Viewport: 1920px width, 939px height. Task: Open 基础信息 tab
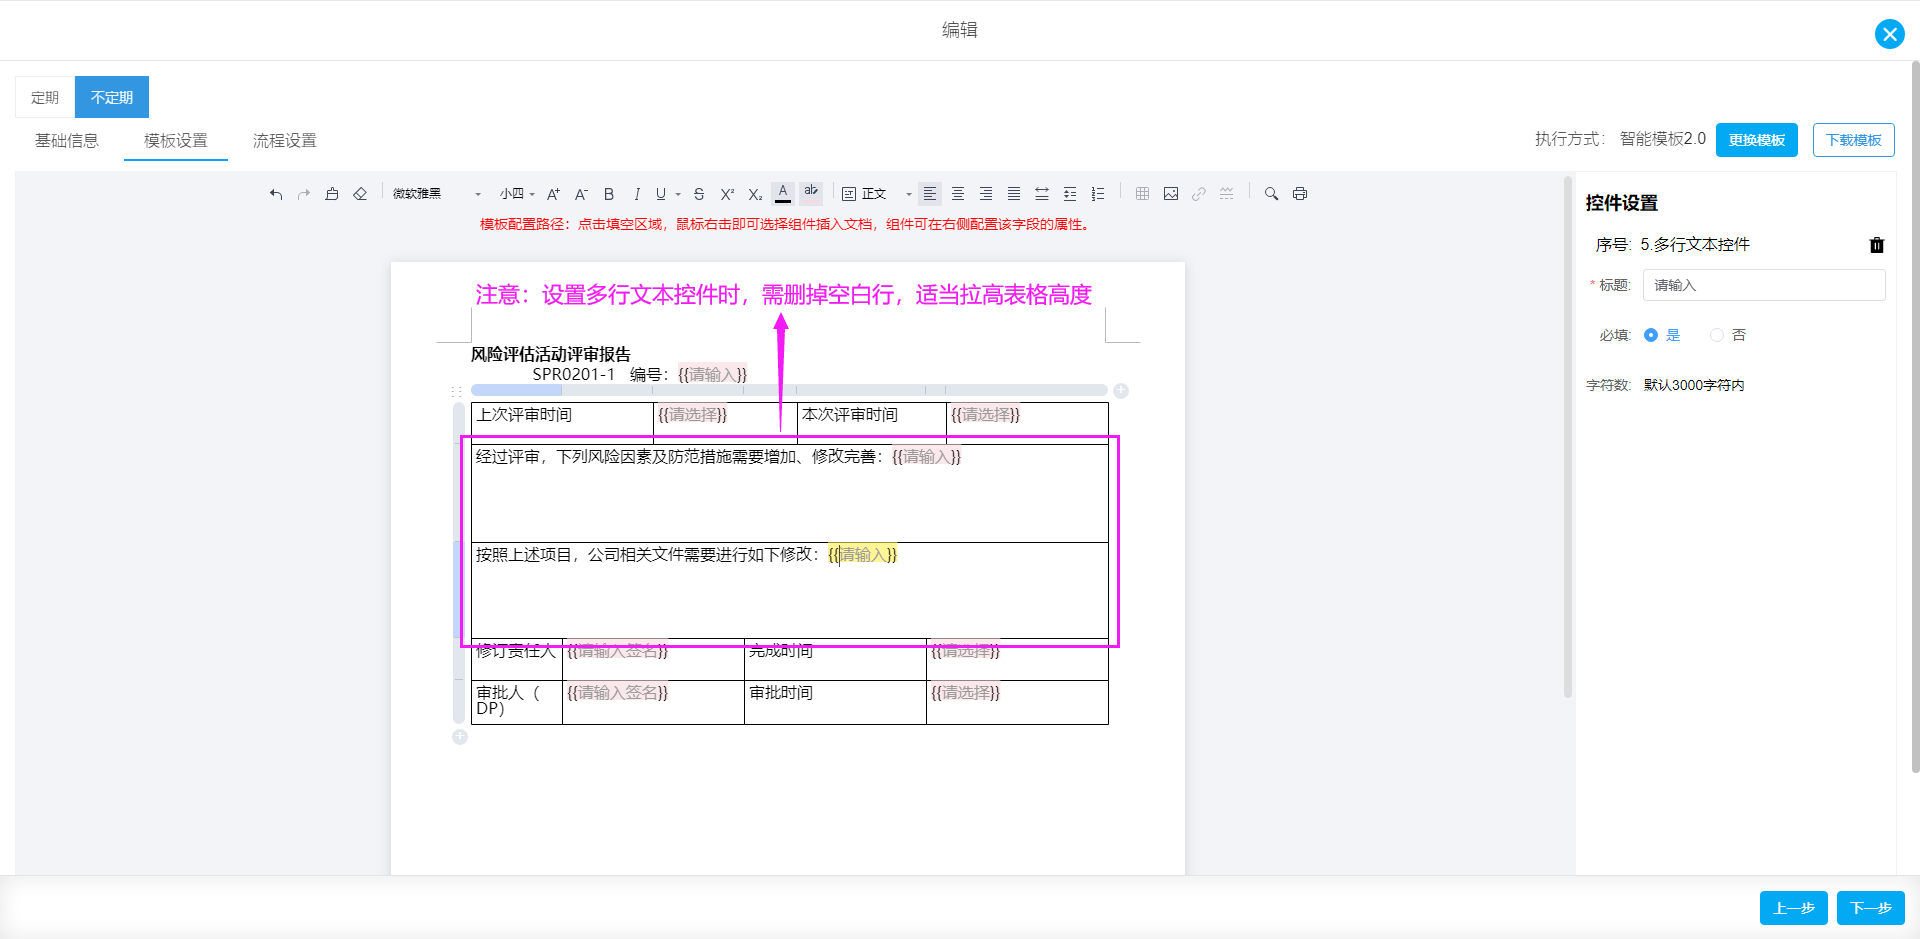coord(67,141)
